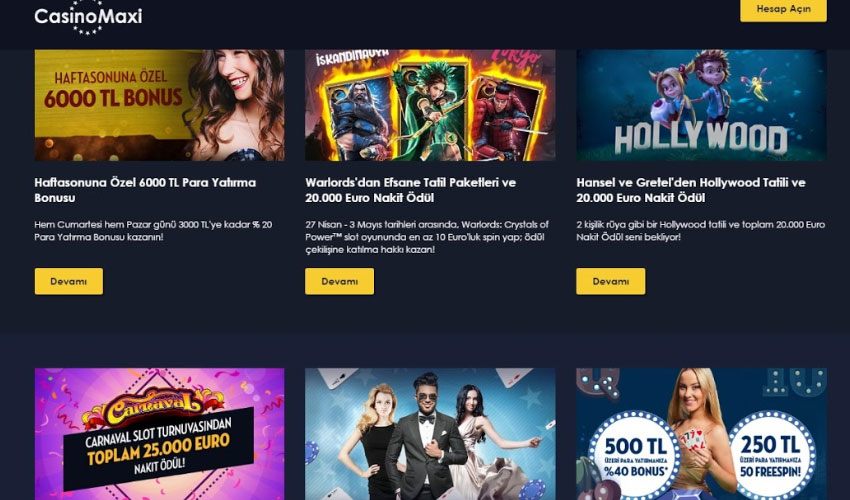Click the Cumartesi Pazar bonus description text
Viewport: 850px width, 500px height.
pos(153,230)
